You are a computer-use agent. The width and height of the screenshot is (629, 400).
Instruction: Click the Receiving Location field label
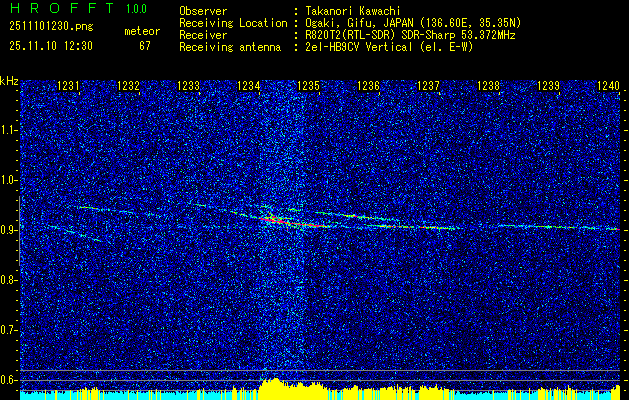[x=233, y=23]
